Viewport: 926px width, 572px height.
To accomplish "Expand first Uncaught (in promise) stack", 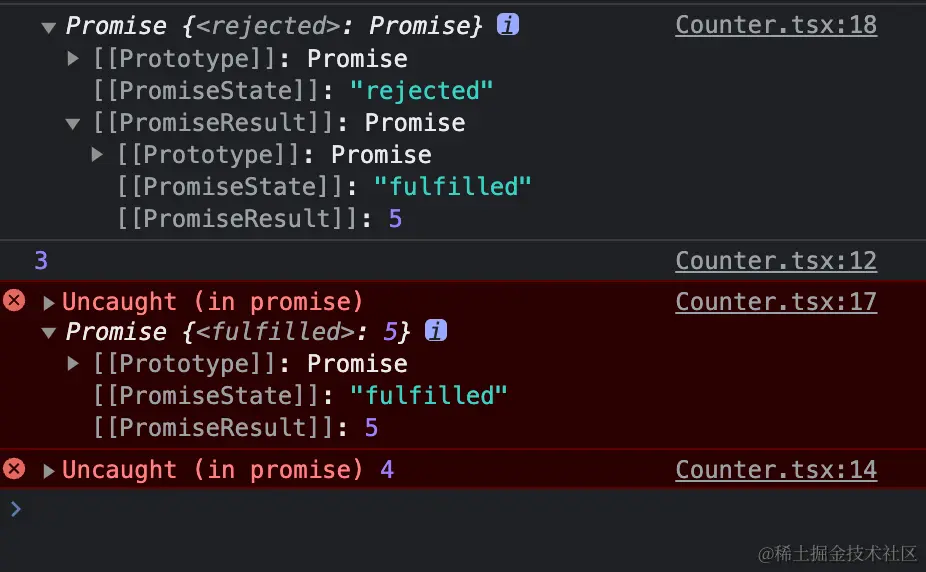I will tap(49, 302).
